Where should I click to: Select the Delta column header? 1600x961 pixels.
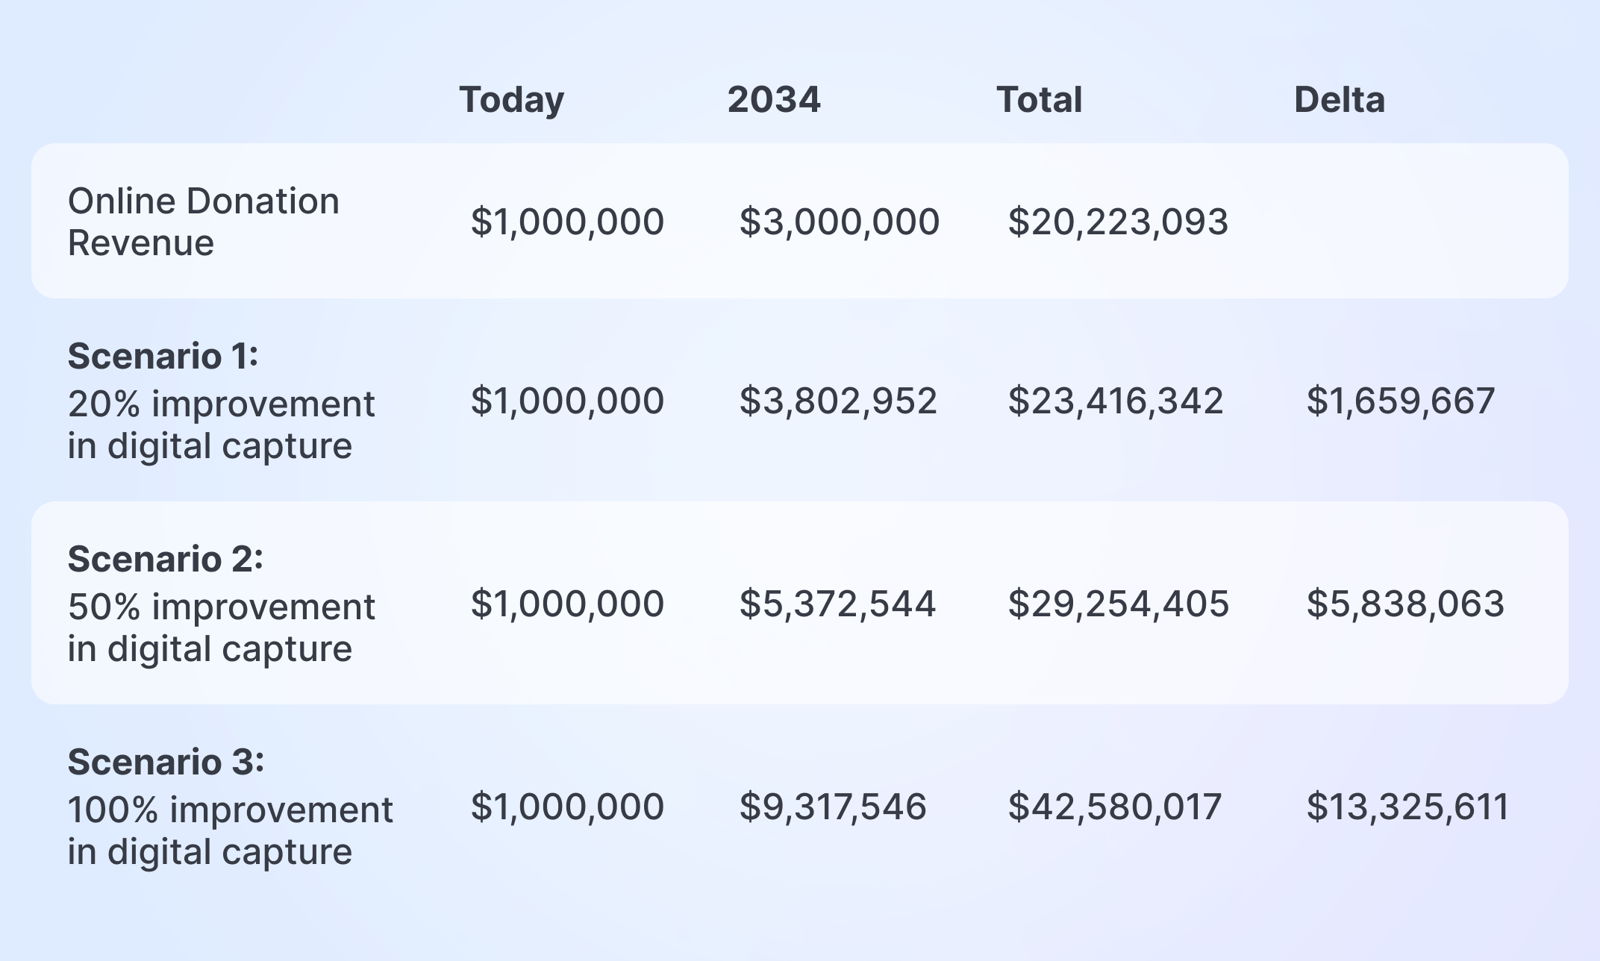(1339, 100)
